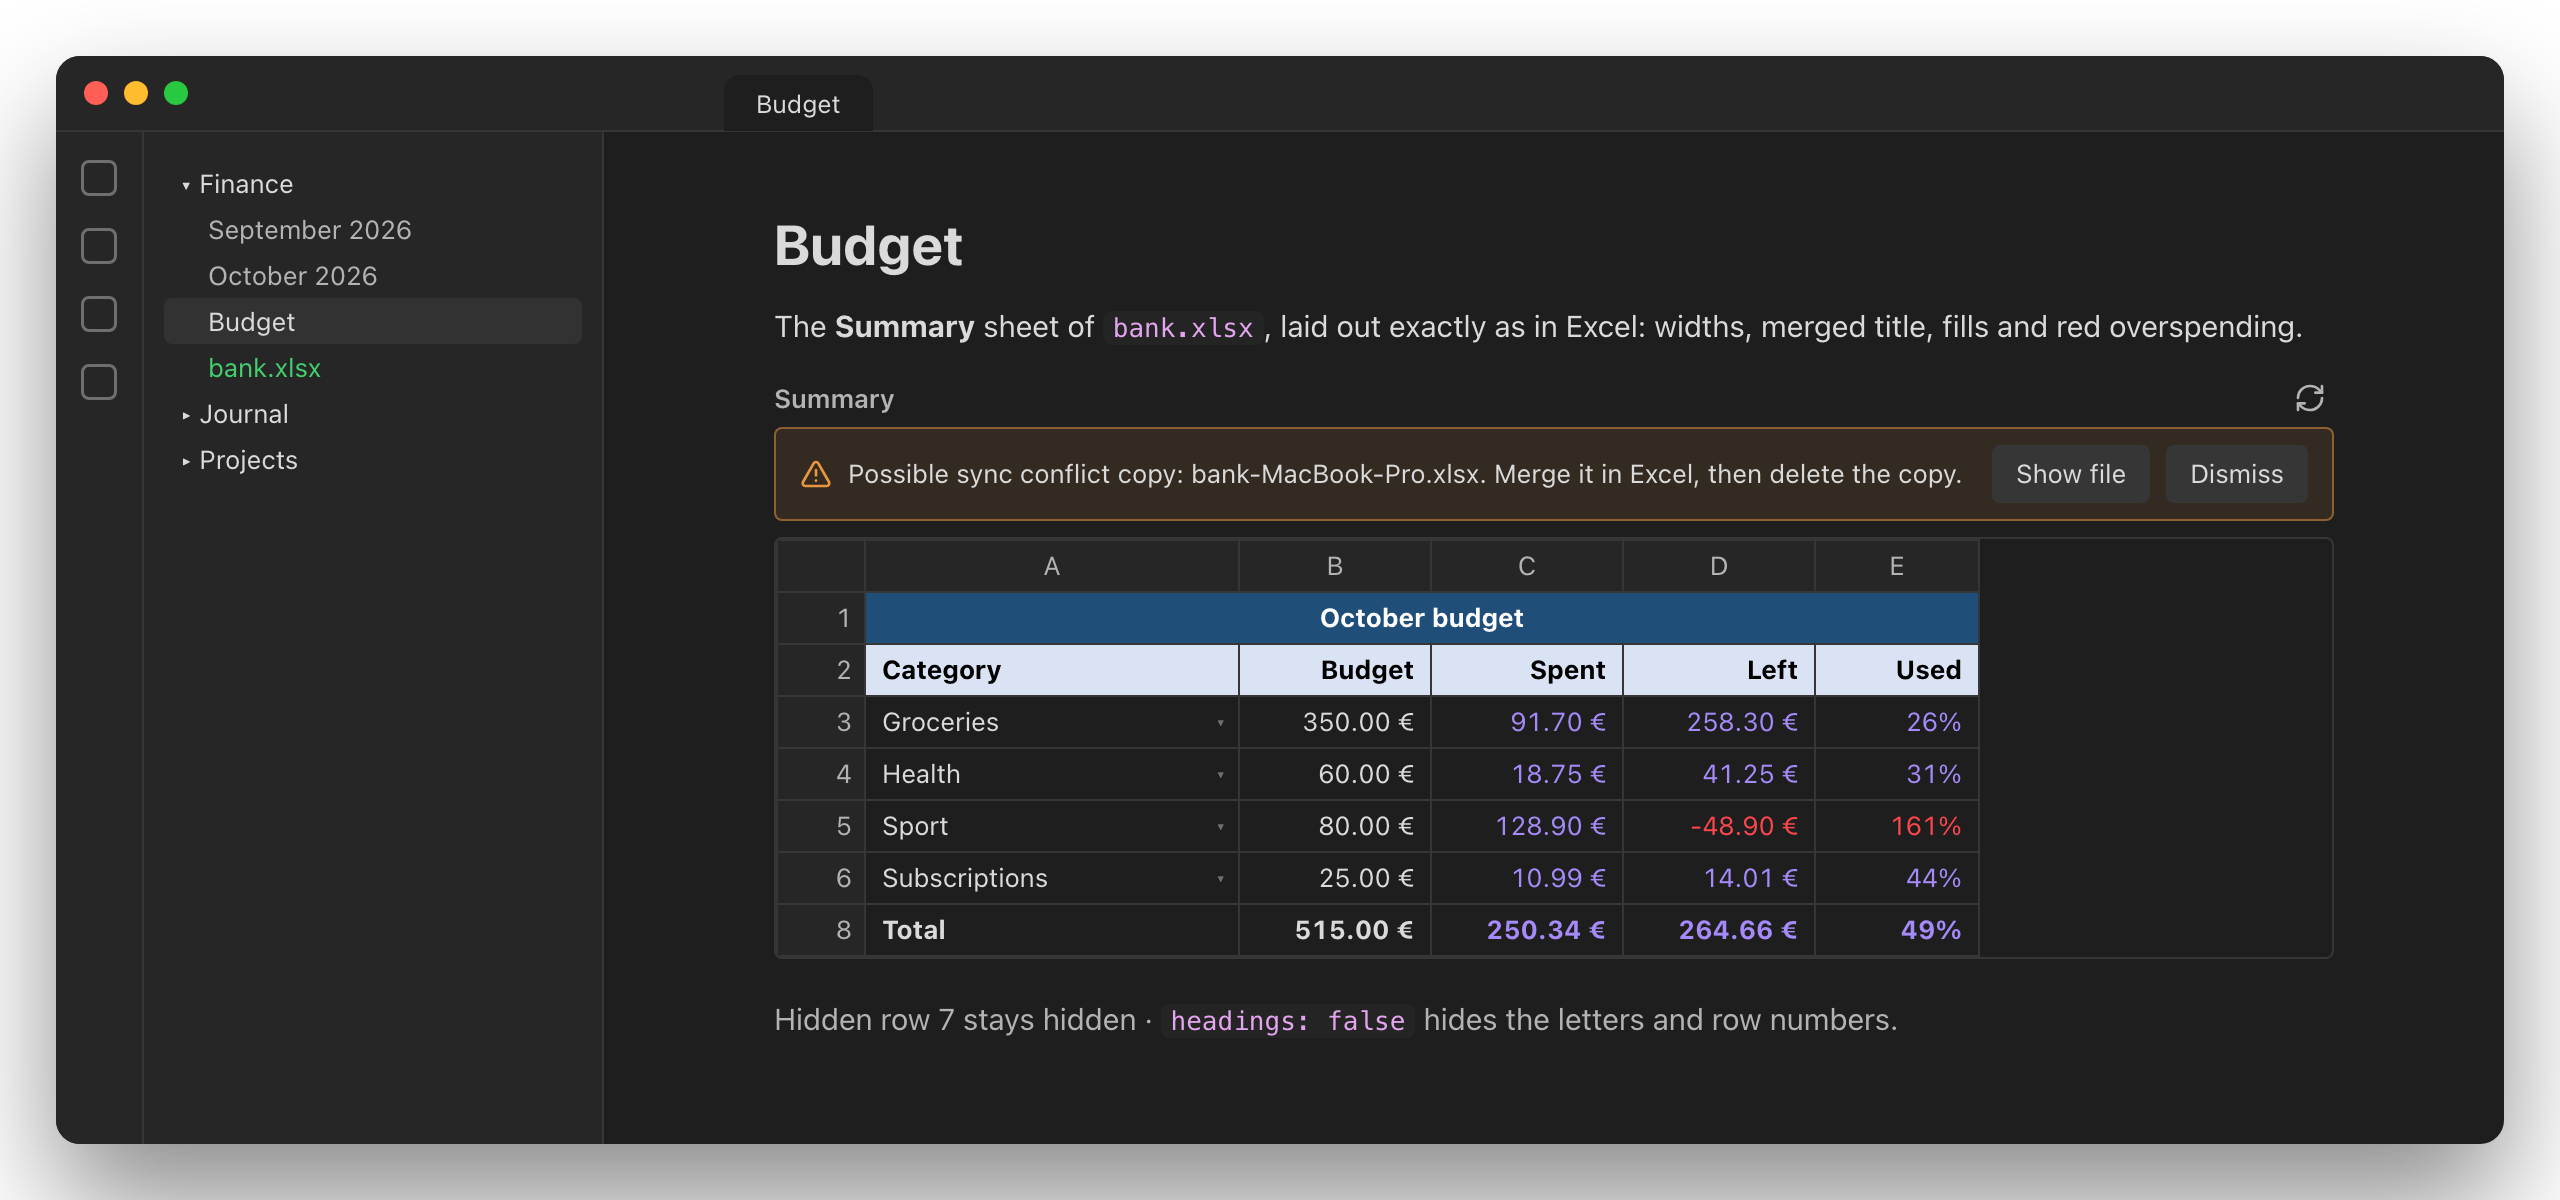Screen dimensions: 2560x1200
Task: Click the 515.00 € total budget cell
Action: 1334,930
